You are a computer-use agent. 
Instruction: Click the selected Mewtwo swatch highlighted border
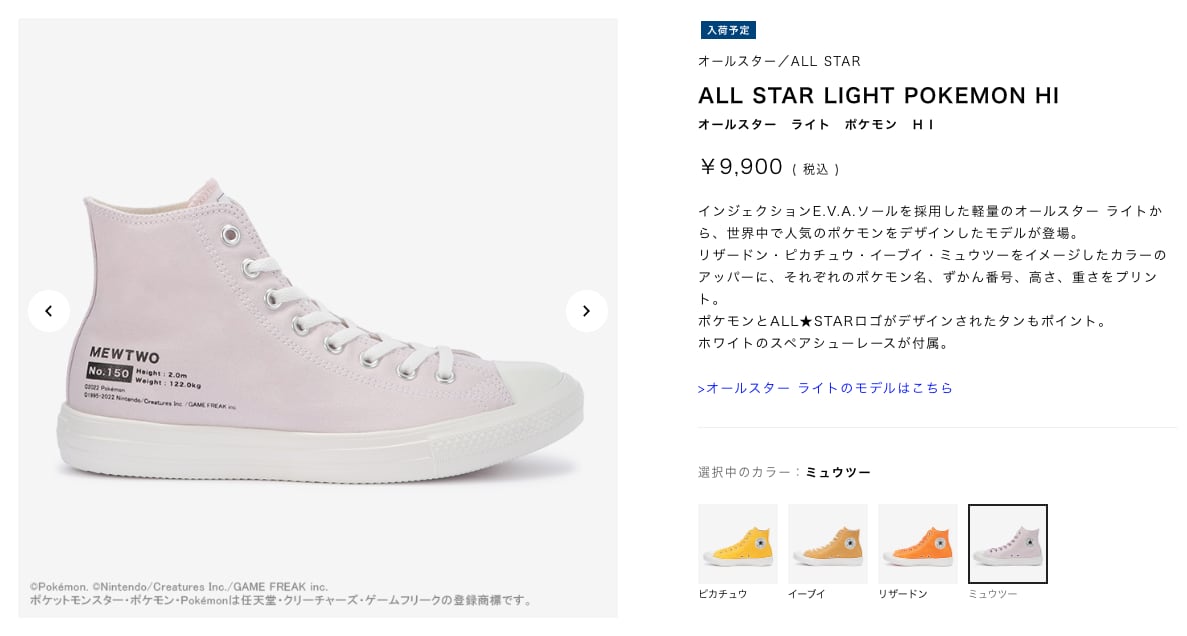1007,543
